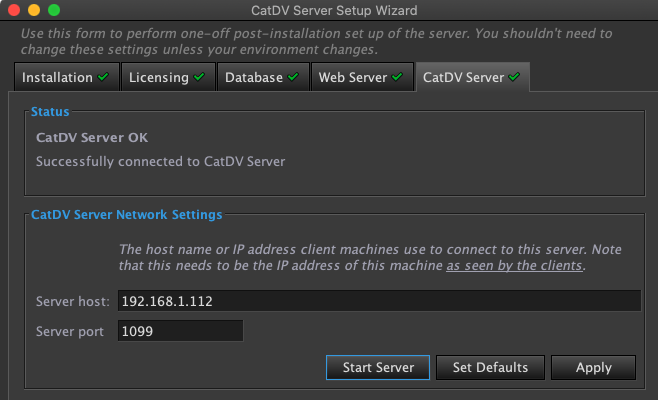Click the Set Defaults button
Image resolution: width=658 pixels, height=400 pixels.
tap(490, 367)
